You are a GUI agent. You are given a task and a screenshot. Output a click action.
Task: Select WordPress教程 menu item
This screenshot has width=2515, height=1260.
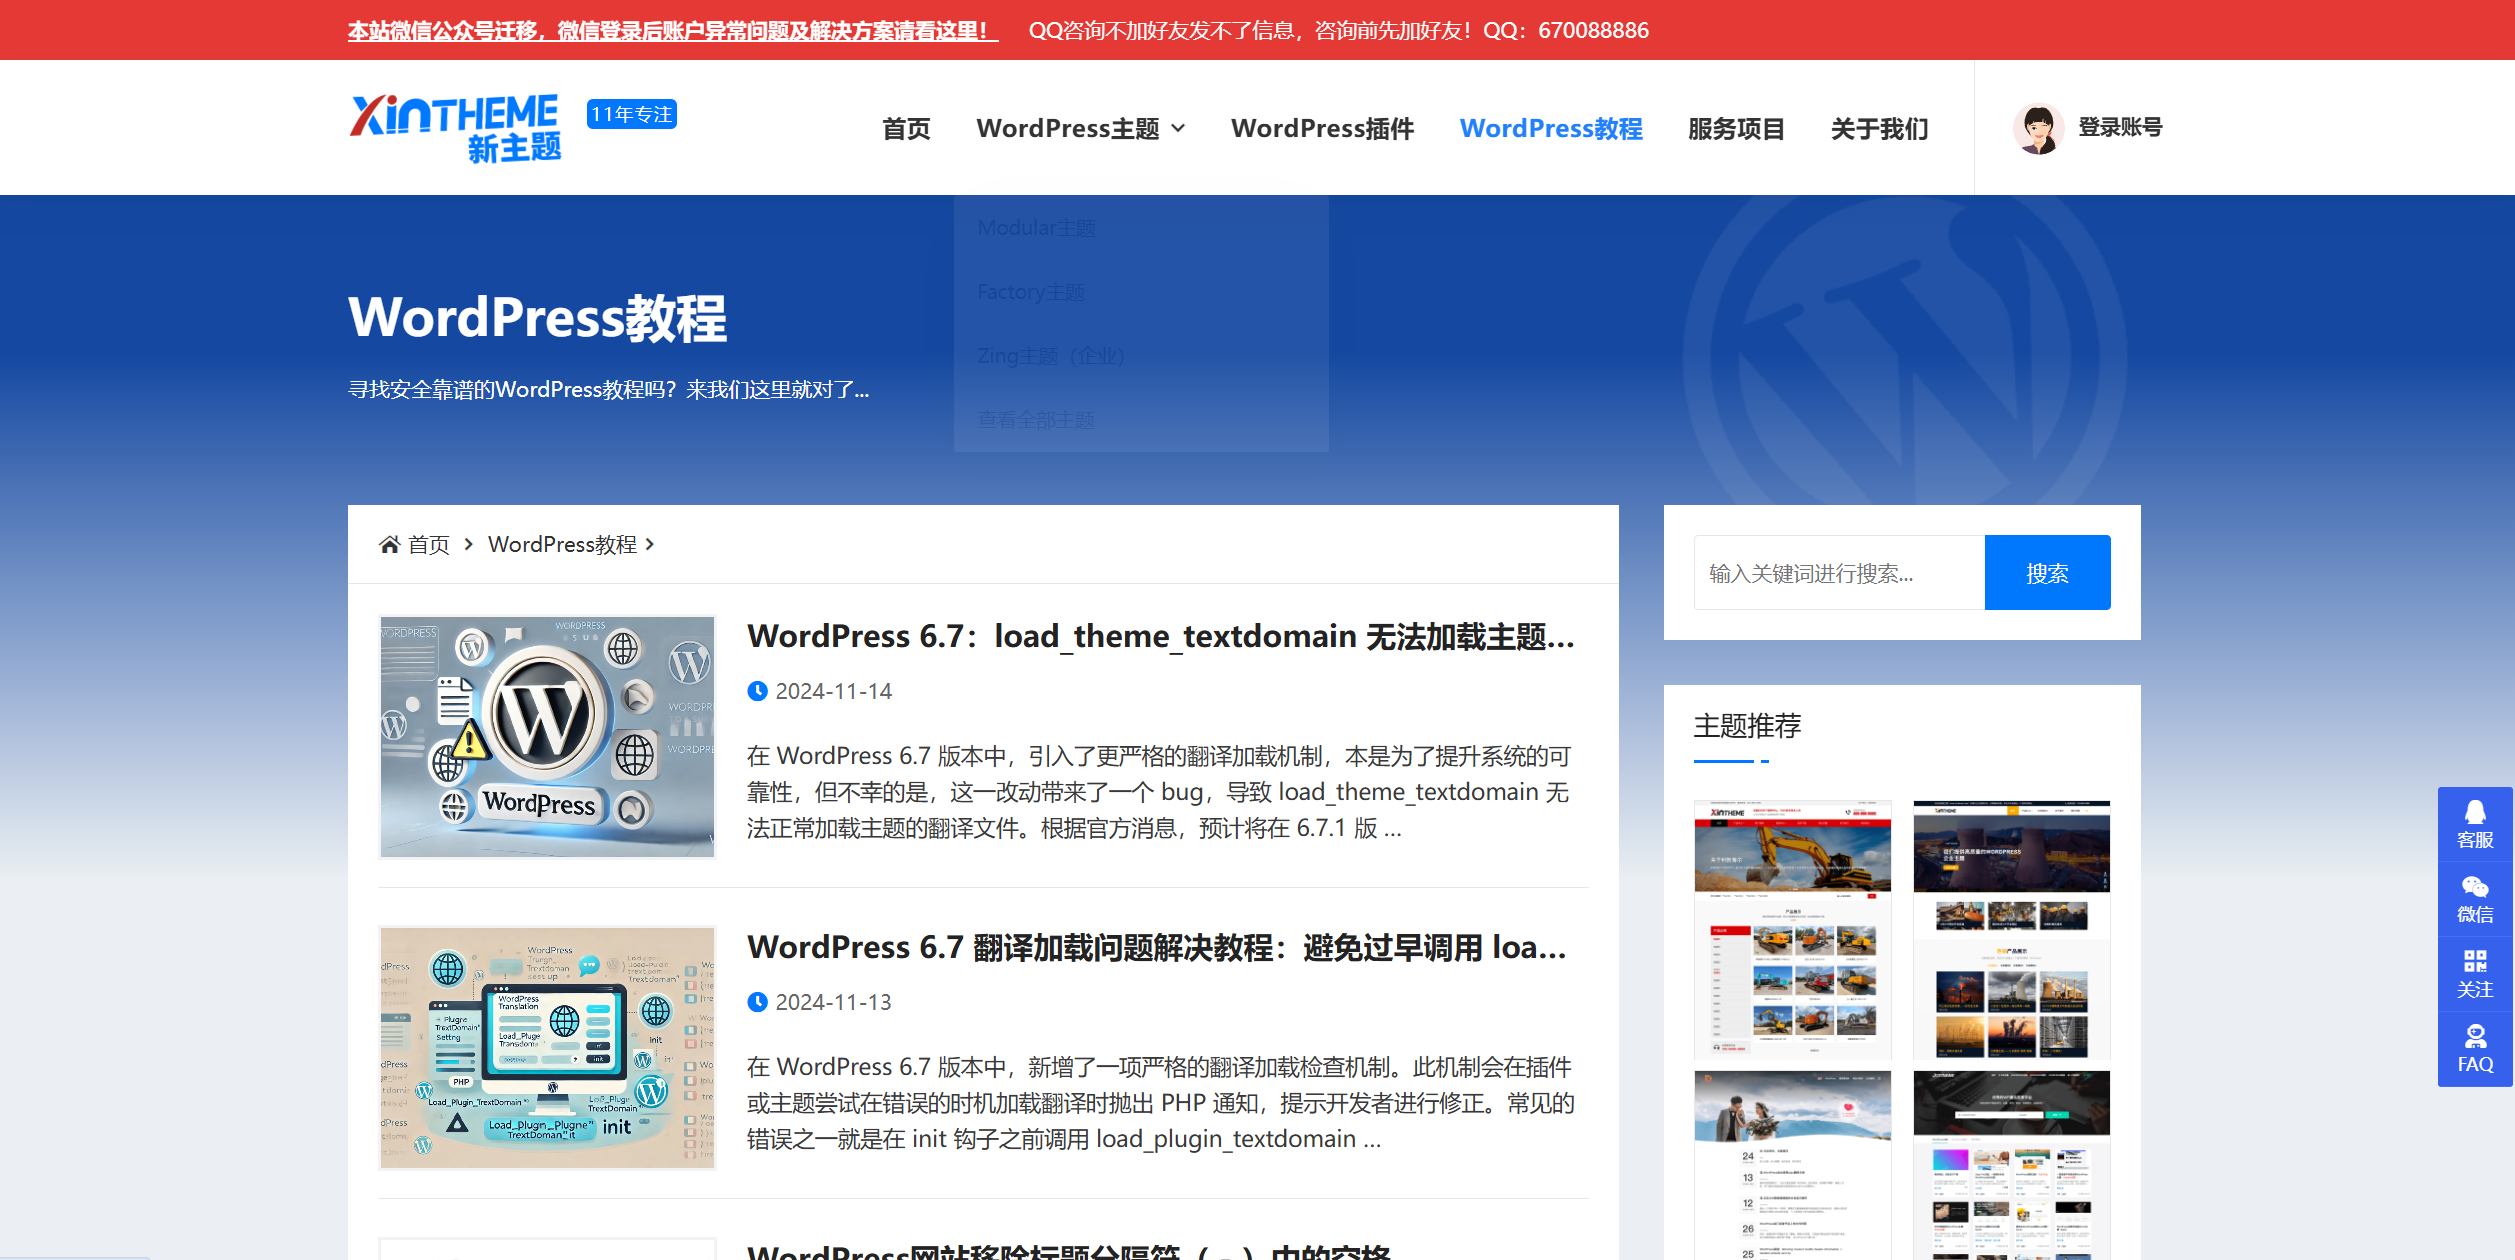[1551, 128]
